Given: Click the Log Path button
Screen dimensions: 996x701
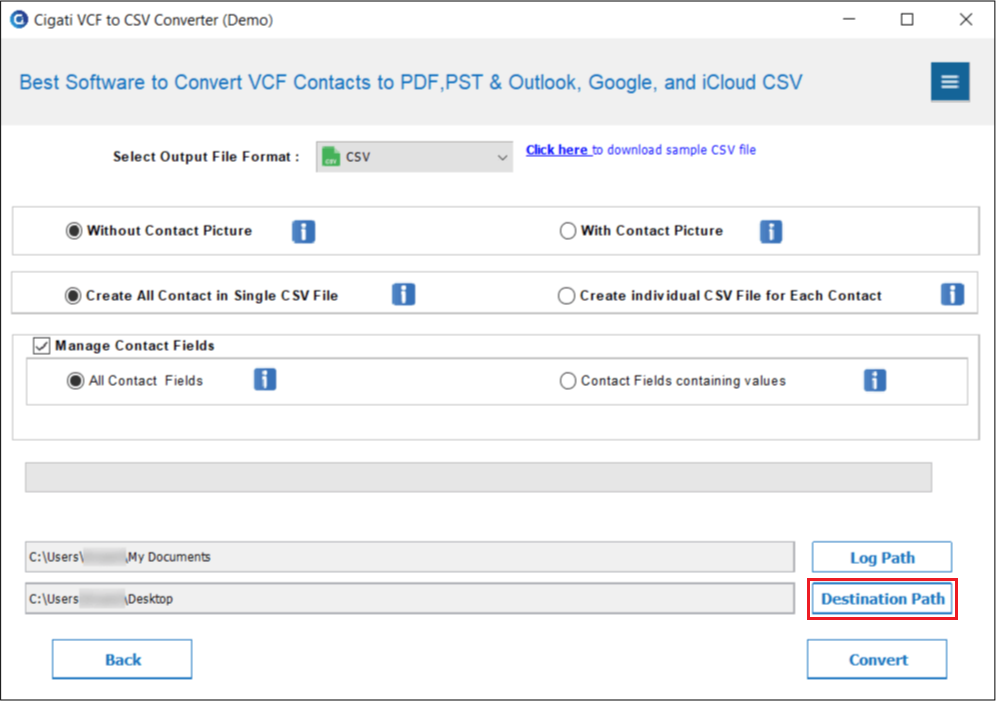Looking at the screenshot, I should [x=882, y=557].
